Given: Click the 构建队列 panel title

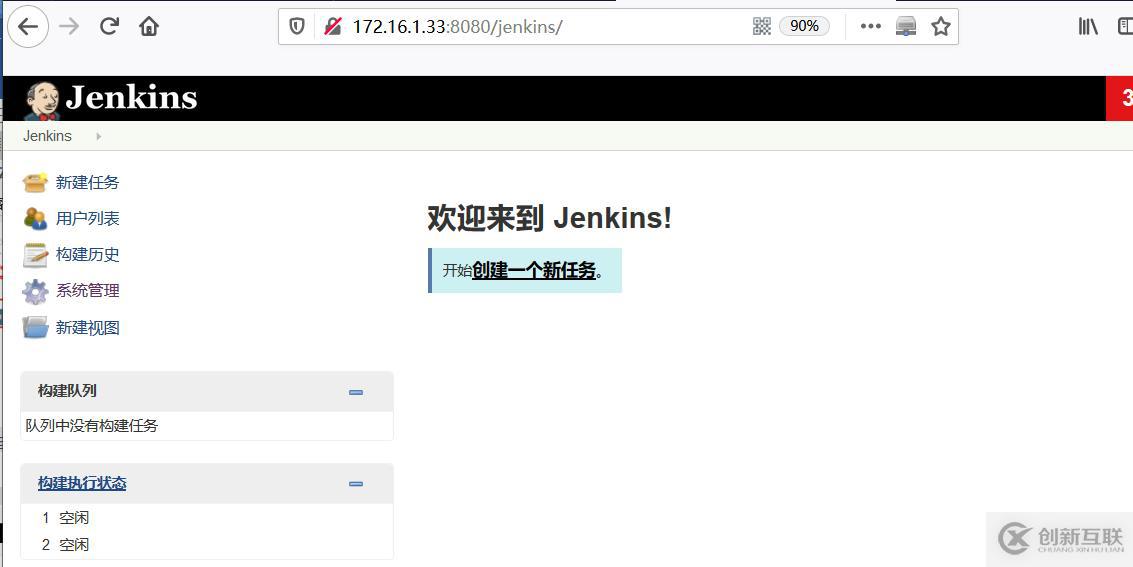Looking at the screenshot, I should (67, 391).
